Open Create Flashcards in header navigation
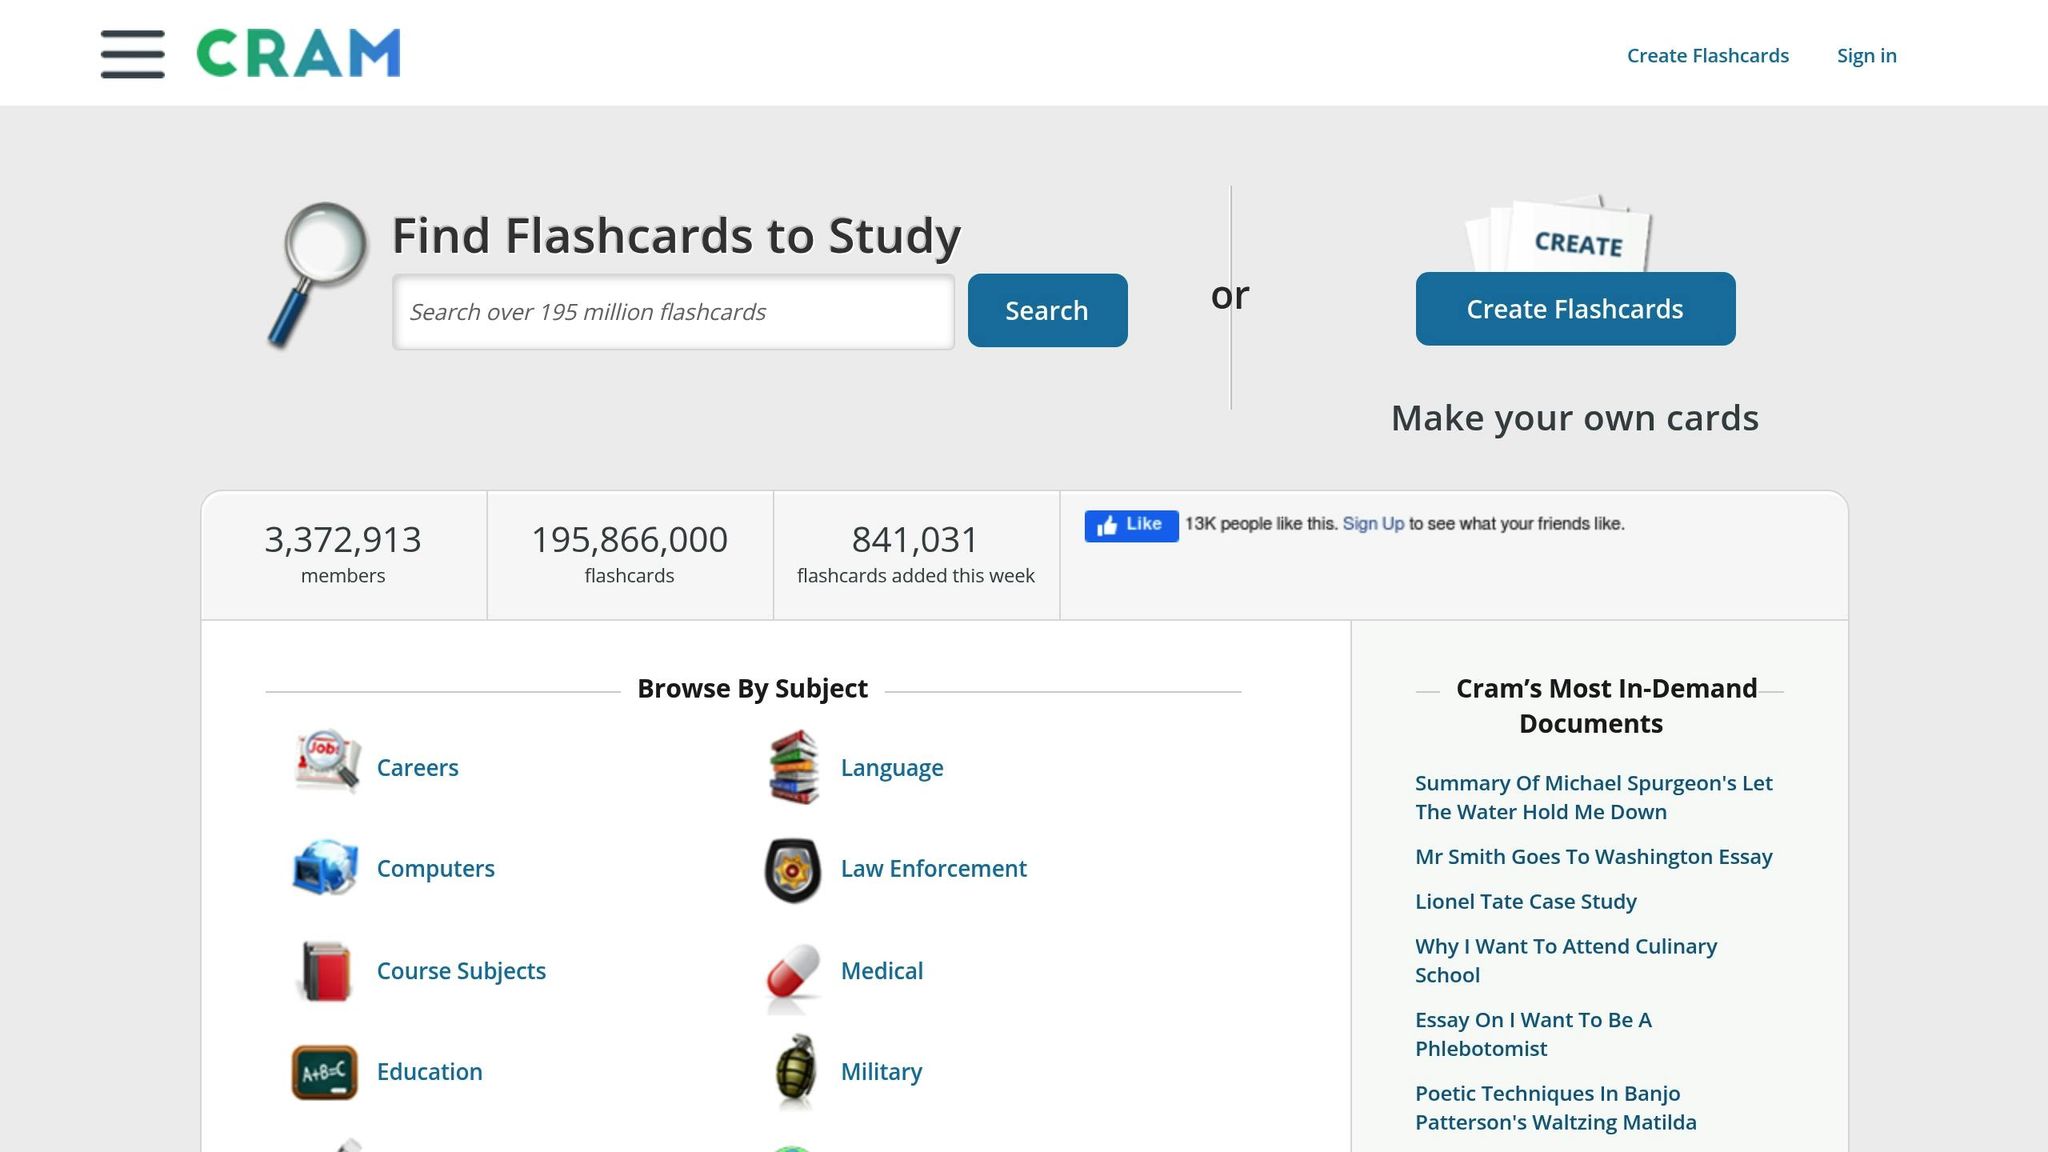Viewport: 2048px width, 1152px height. 1707,56
